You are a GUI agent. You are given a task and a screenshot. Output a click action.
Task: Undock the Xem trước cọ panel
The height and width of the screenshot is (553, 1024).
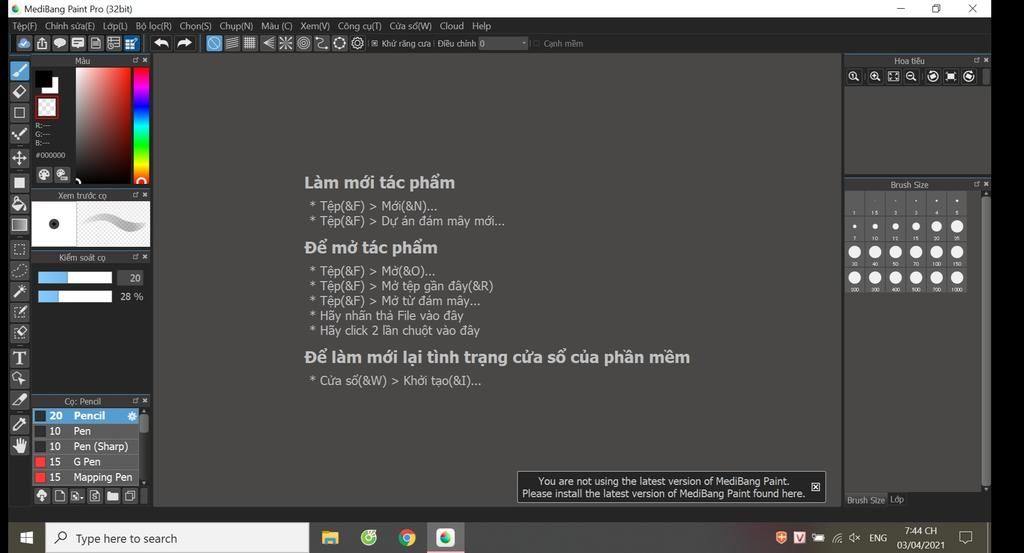(136, 195)
